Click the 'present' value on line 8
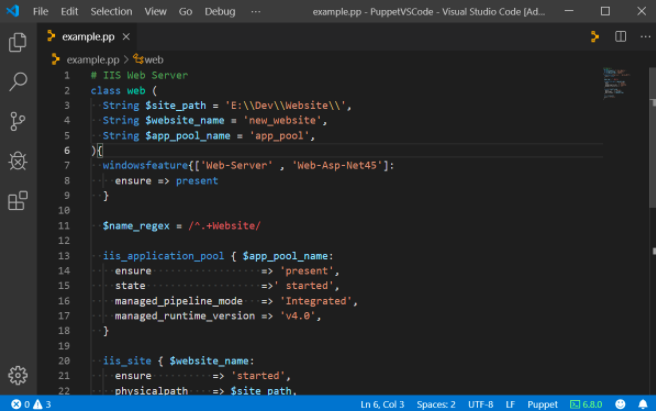656x414 pixels. (197, 181)
